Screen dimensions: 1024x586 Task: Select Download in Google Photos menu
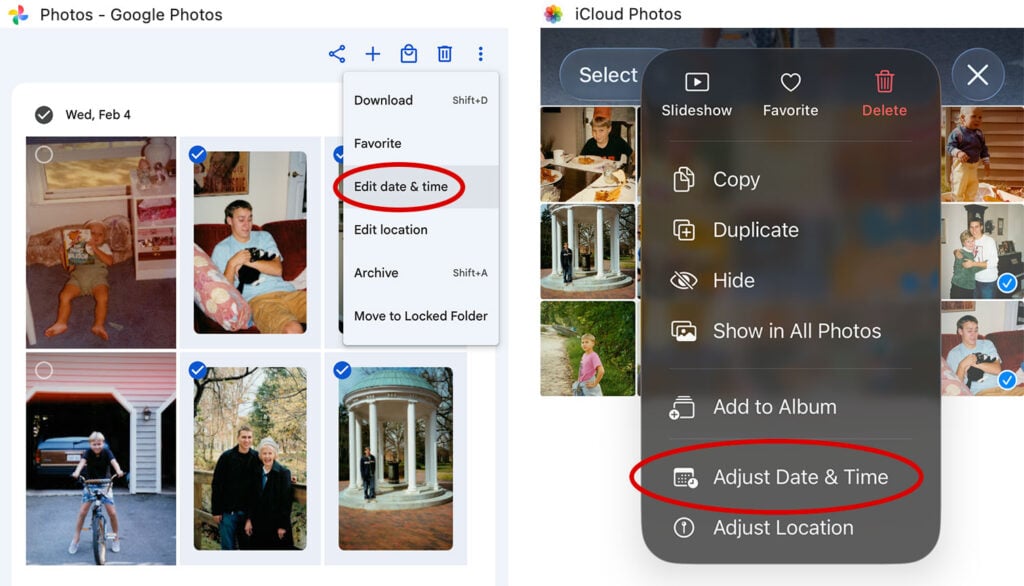[421, 100]
